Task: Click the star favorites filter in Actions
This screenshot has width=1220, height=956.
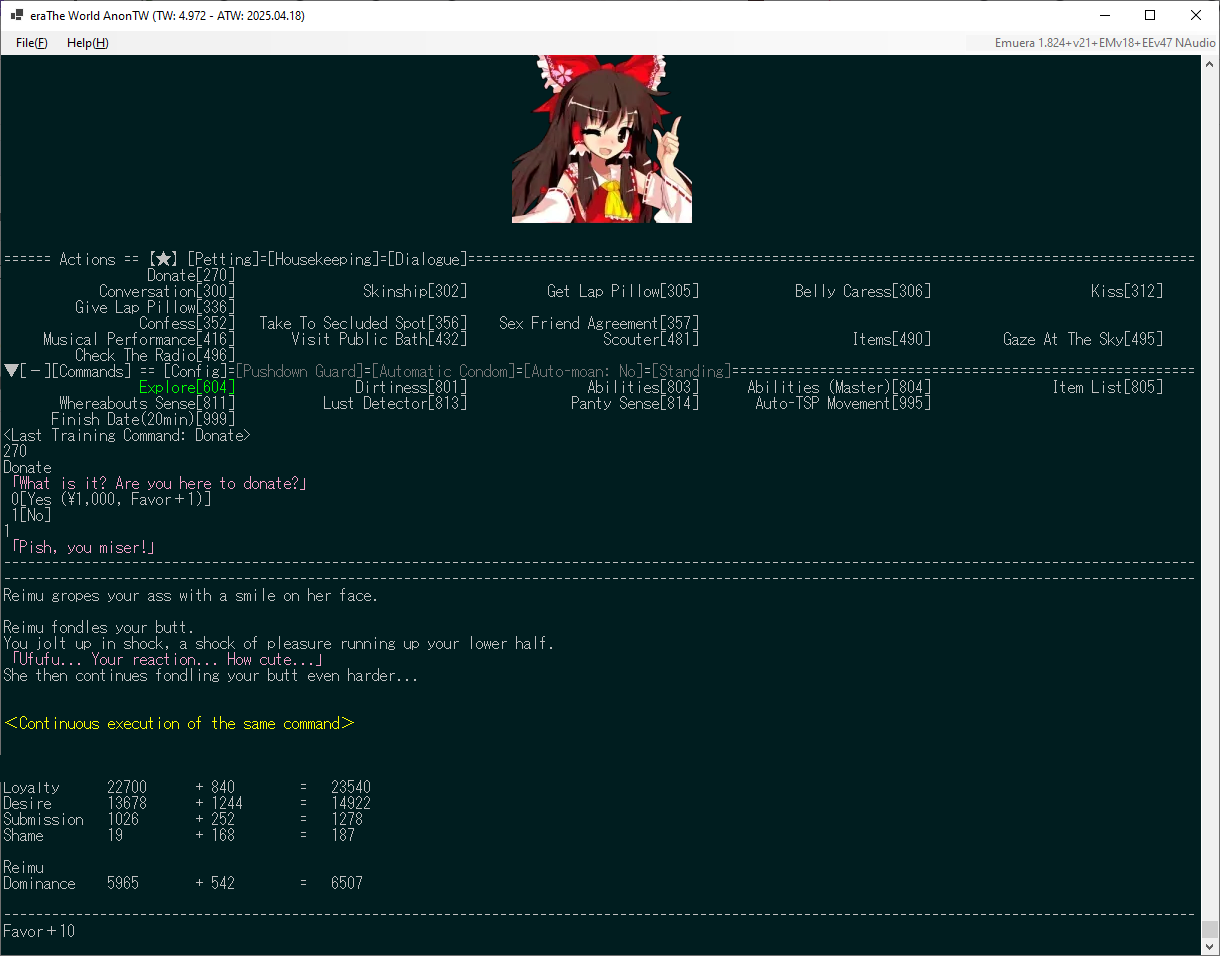Action: point(163,260)
